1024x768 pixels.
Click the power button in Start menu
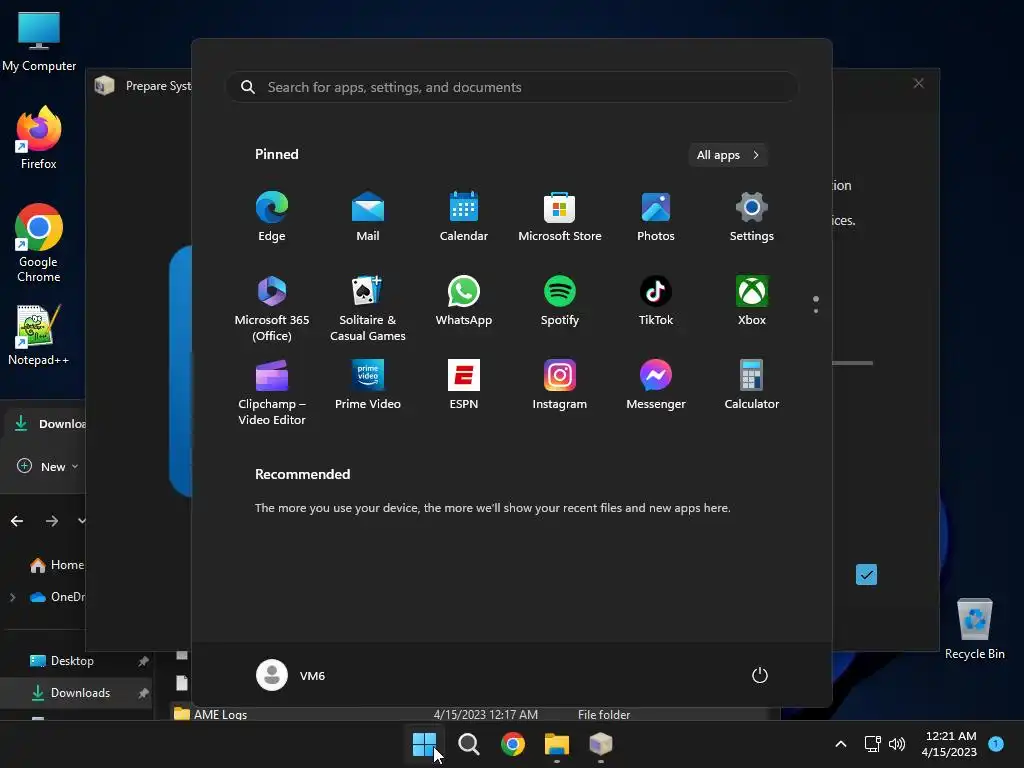[x=760, y=675]
